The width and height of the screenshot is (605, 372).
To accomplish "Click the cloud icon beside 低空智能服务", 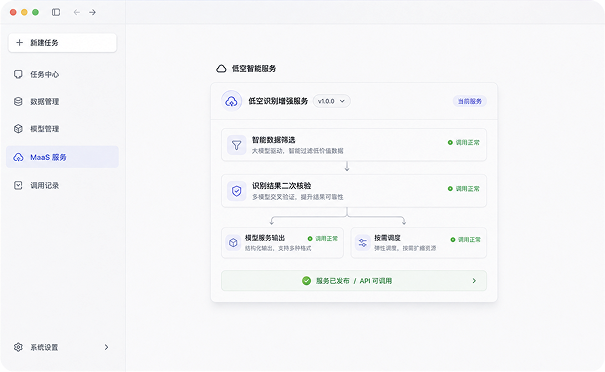I will (221, 69).
